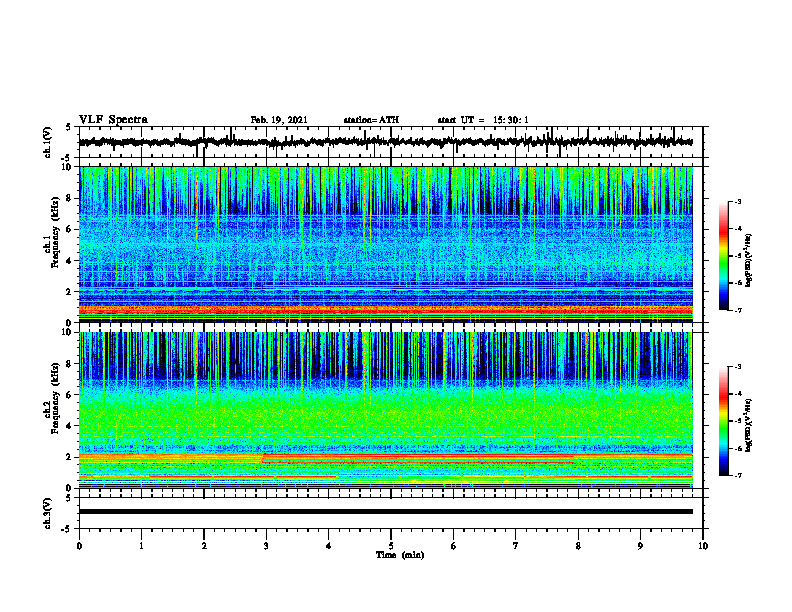Click the ch.2 color scale bar

pyautogui.click(x=724, y=421)
